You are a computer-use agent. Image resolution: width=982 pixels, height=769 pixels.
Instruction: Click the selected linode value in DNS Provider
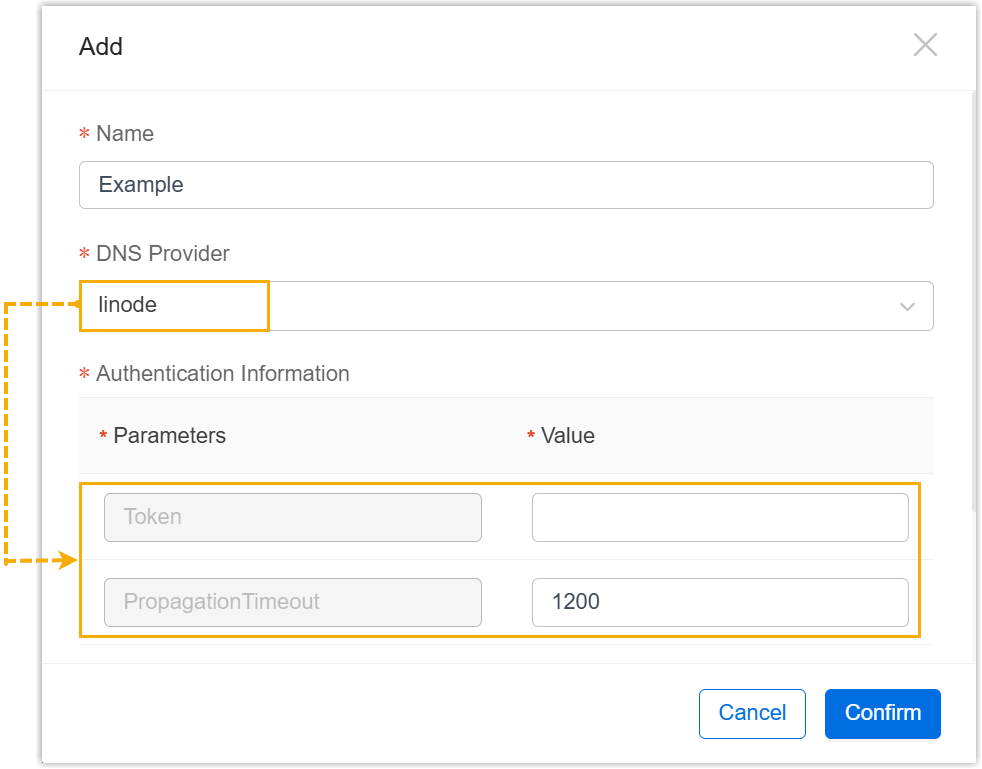click(x=128, y=305)
